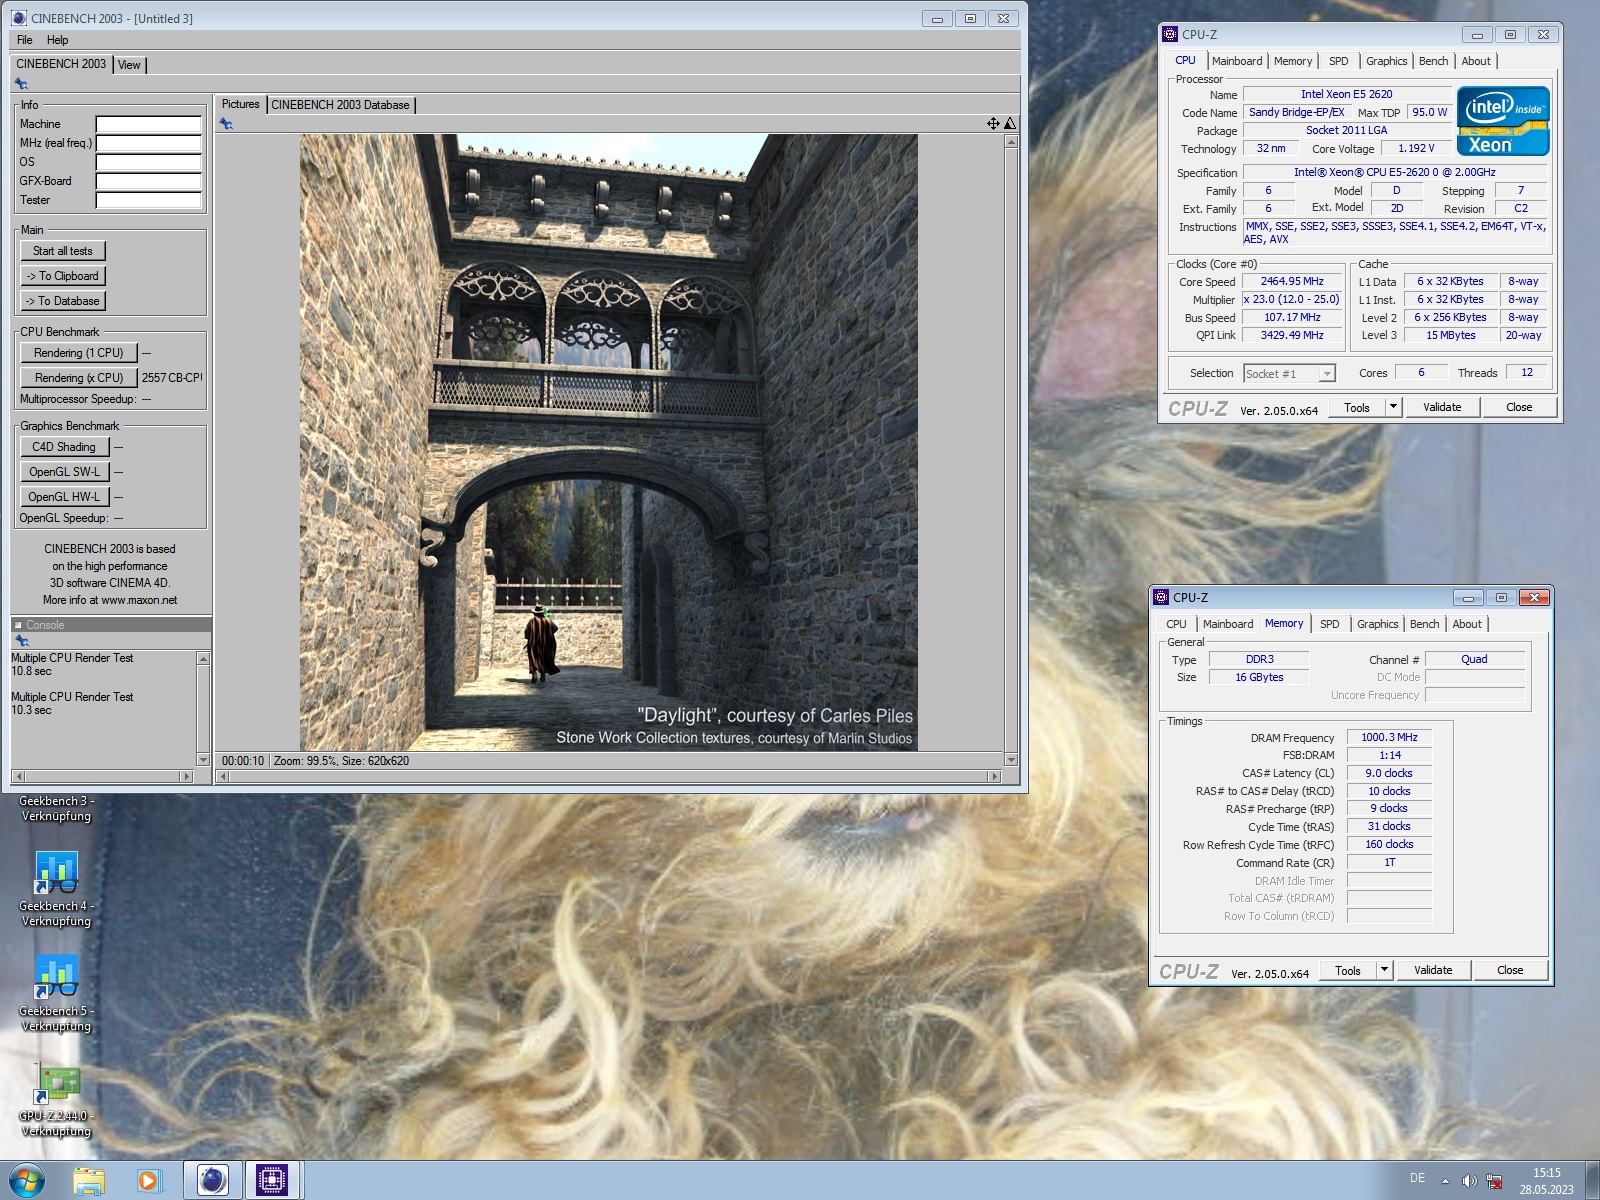Open Windows Media Player from taskbar
1600x1200 pixels.
click(x=149, y=1181)
